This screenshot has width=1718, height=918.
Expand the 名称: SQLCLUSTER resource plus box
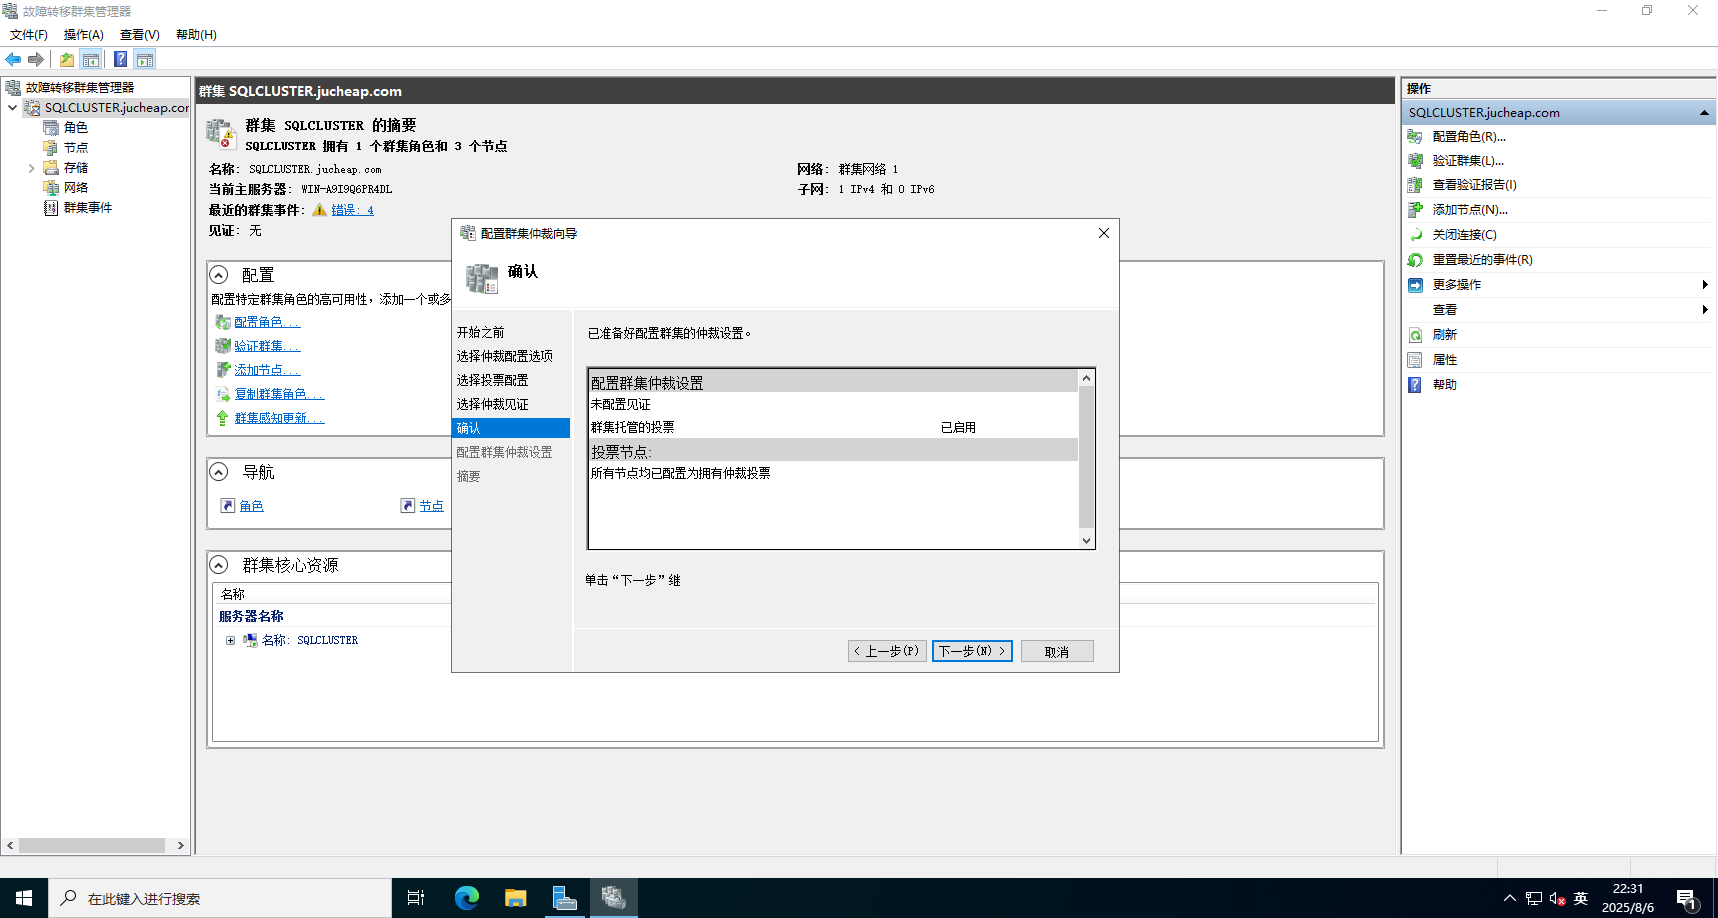[x=230, y=640]
